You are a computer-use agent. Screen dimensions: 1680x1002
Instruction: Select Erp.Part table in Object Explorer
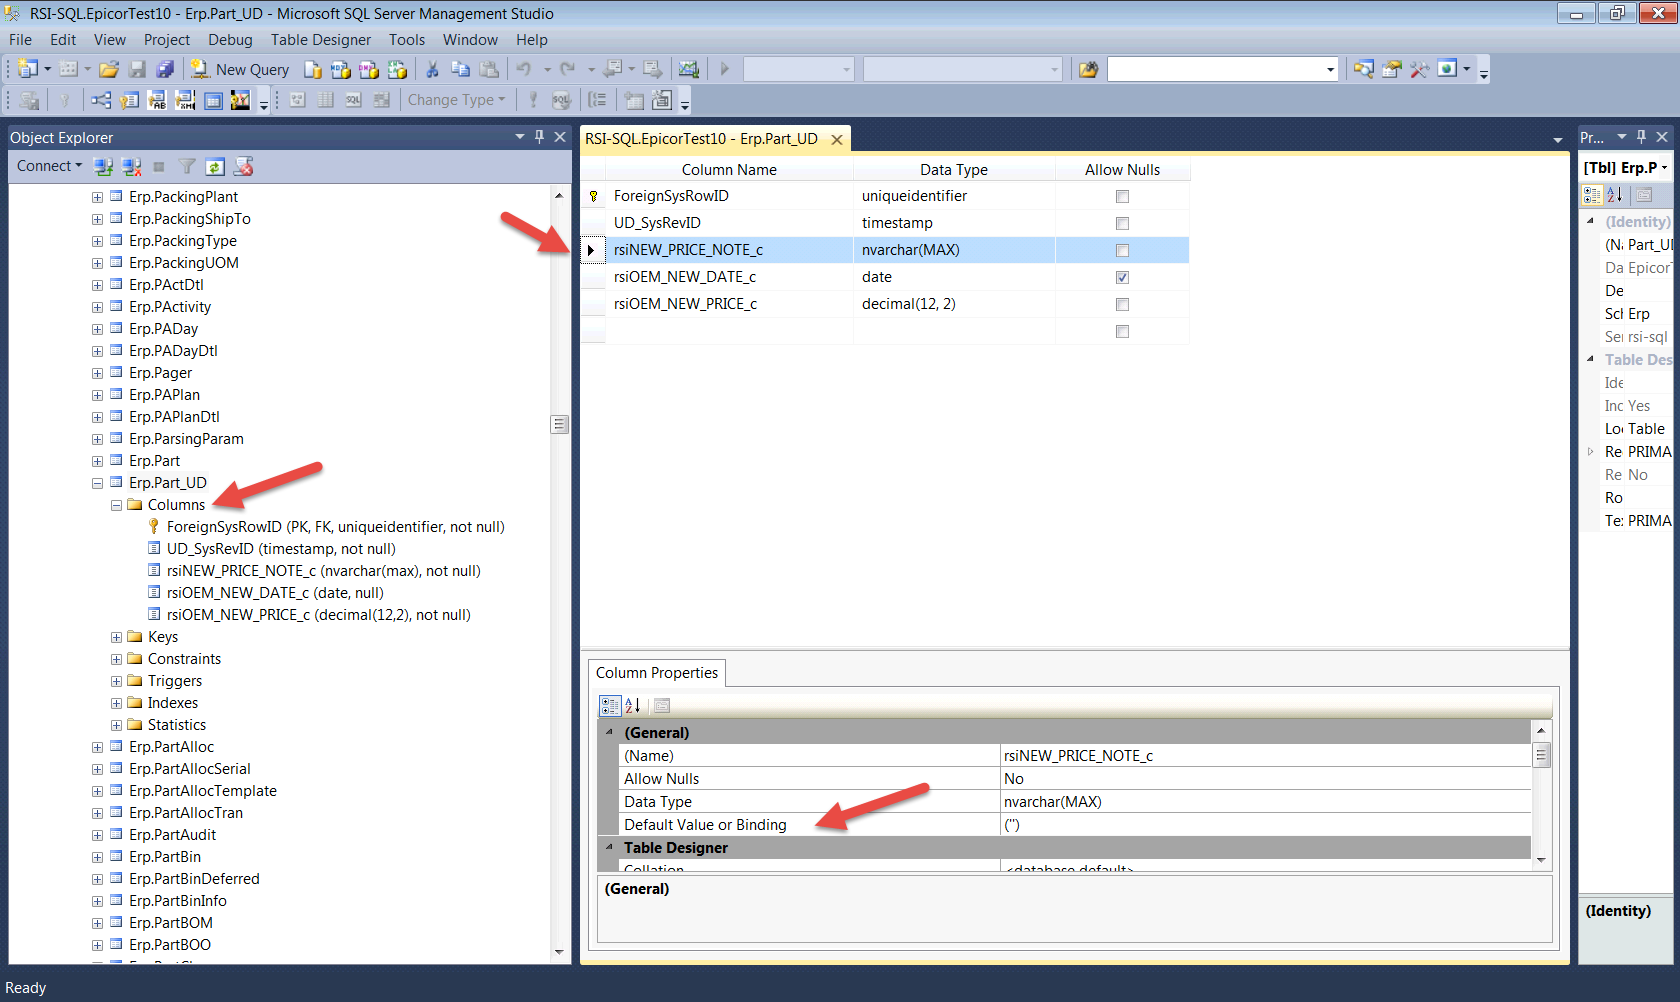tap(154, 461)
